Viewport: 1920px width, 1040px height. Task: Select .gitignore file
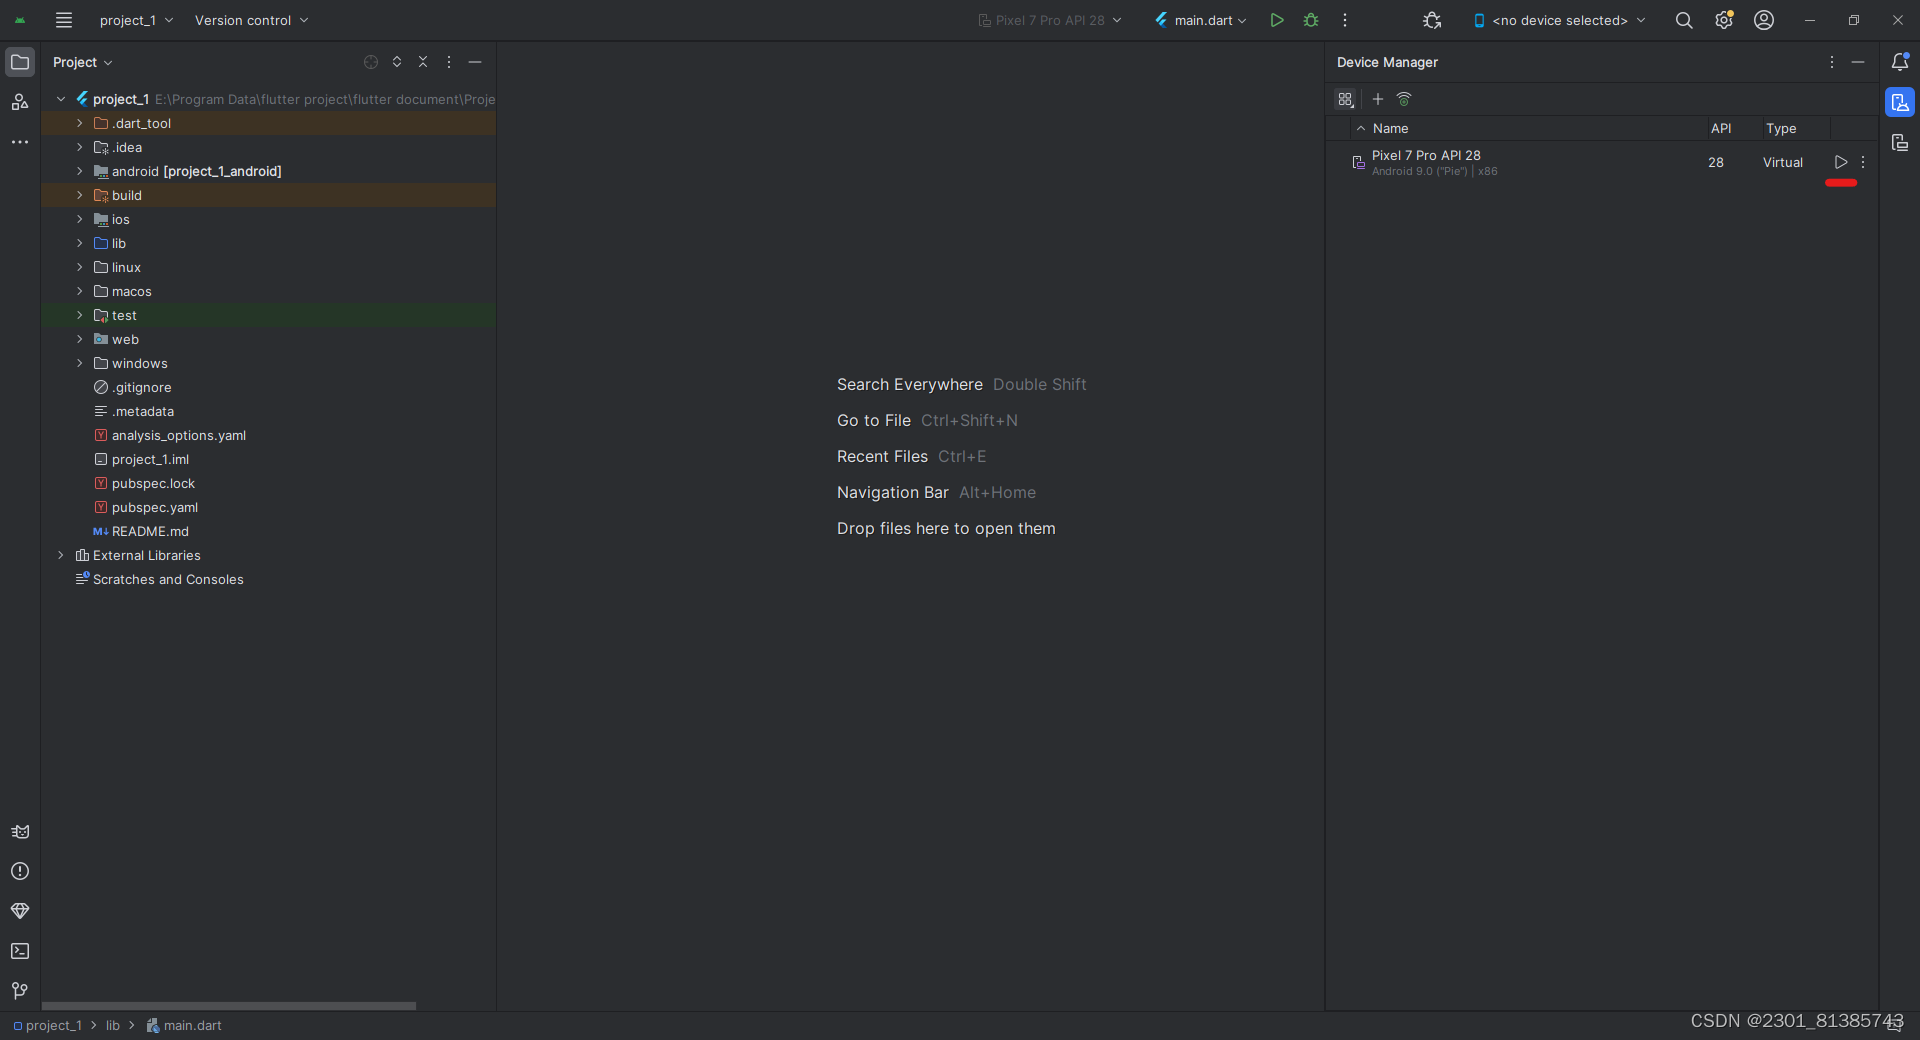coord(269,387)
